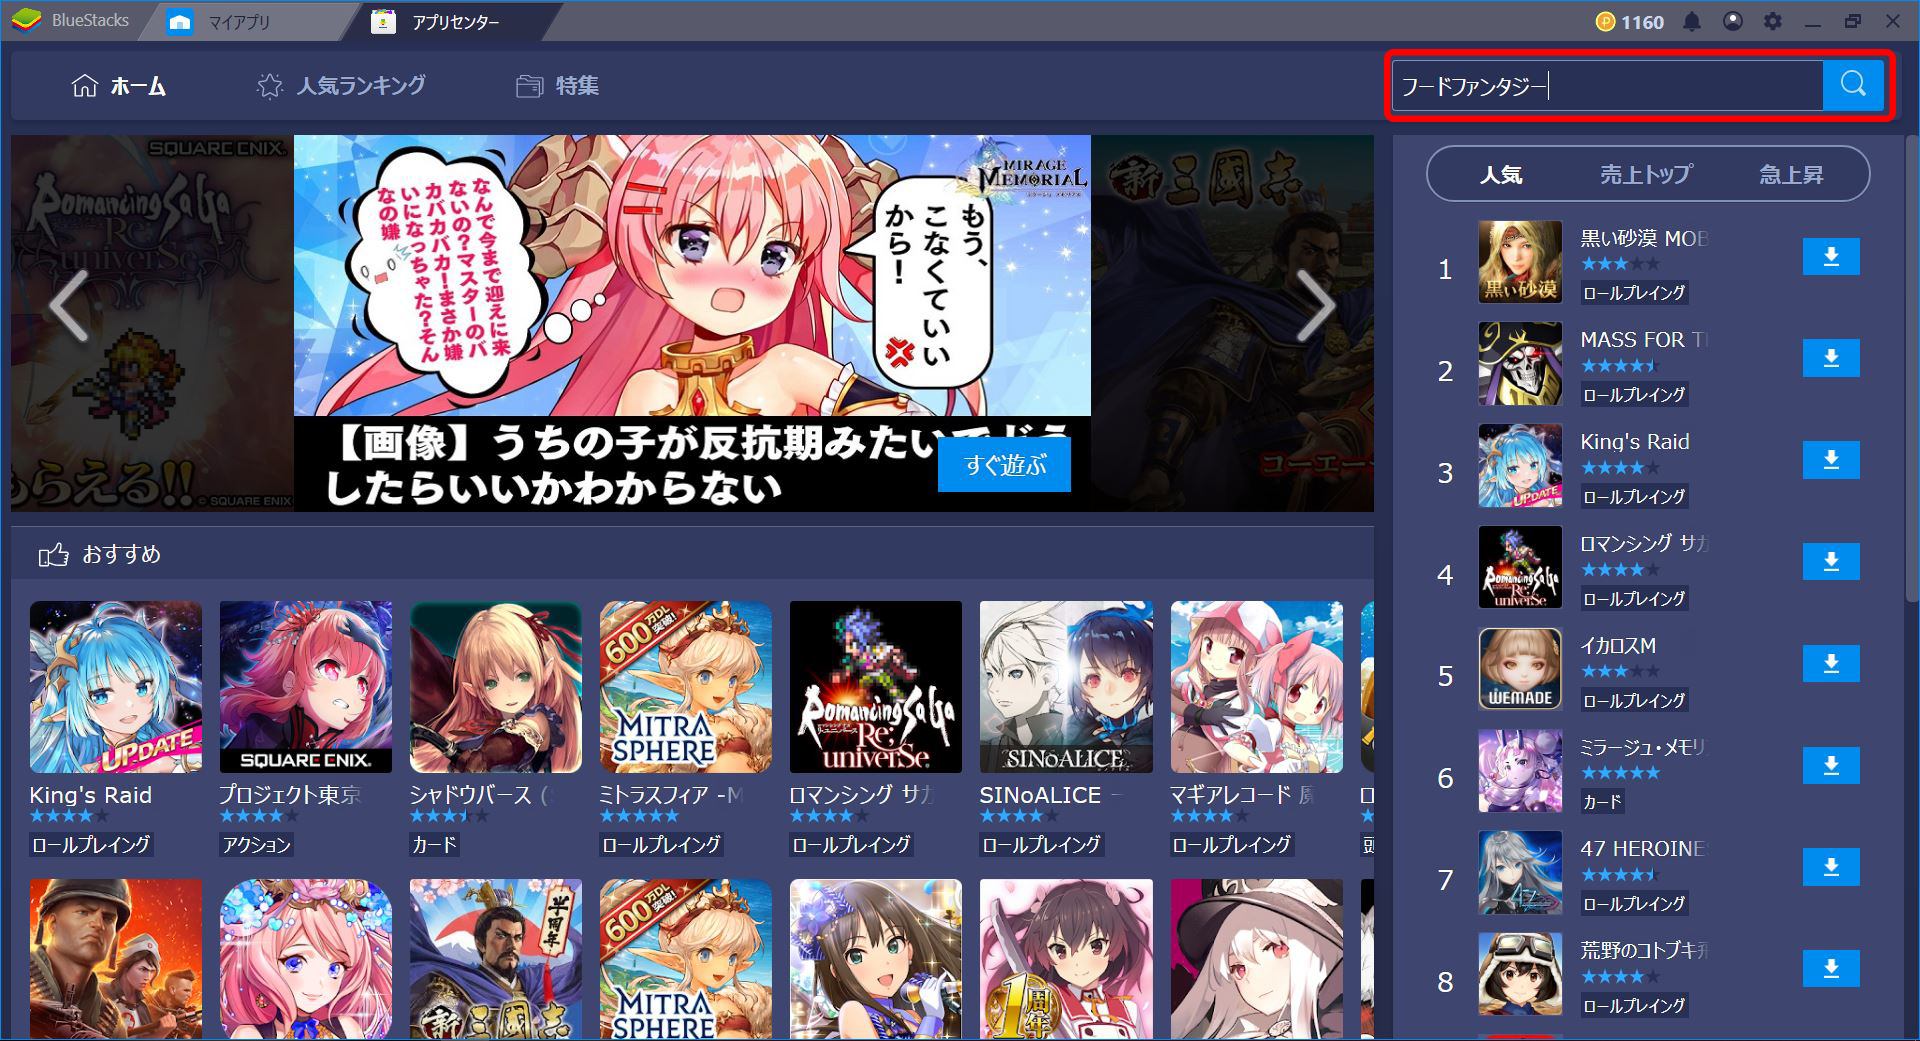Download 47 HEROINES from ranking list

pos(1831,867)
